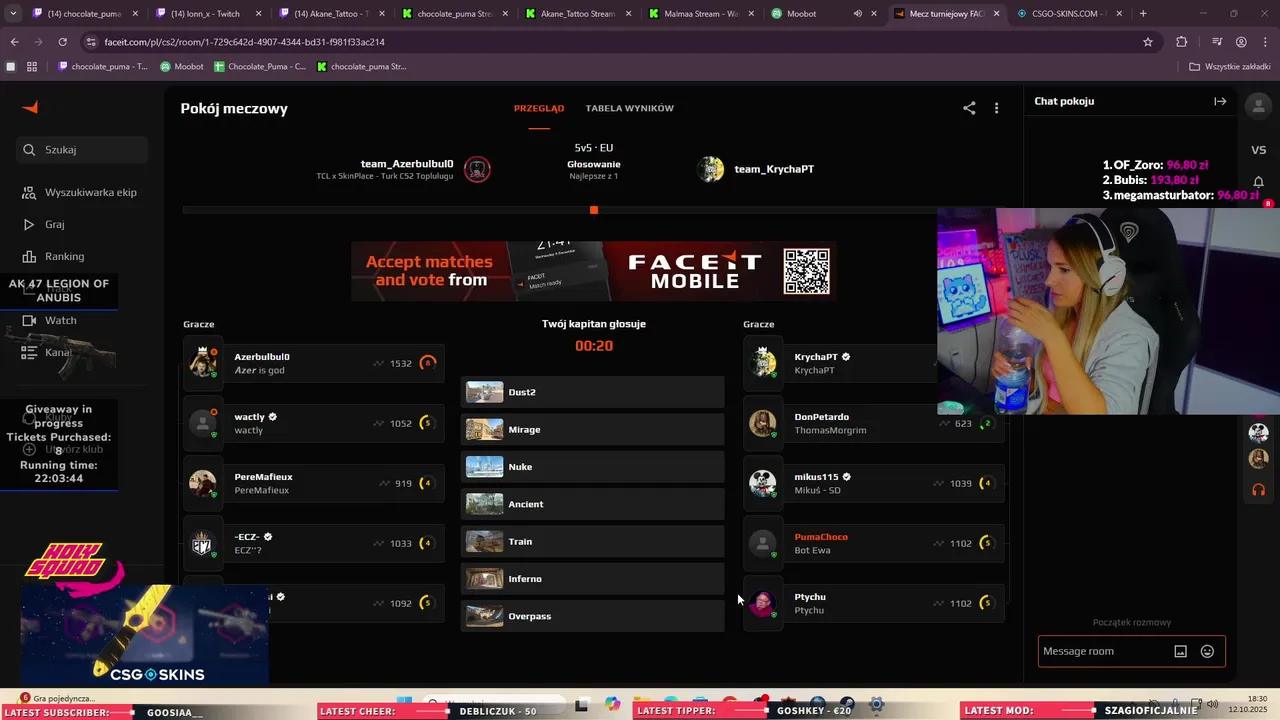Open Chrome apps grid in bookmarks bar
The height and width of the screenshot is (720, 1280).
tap(32, 67)
